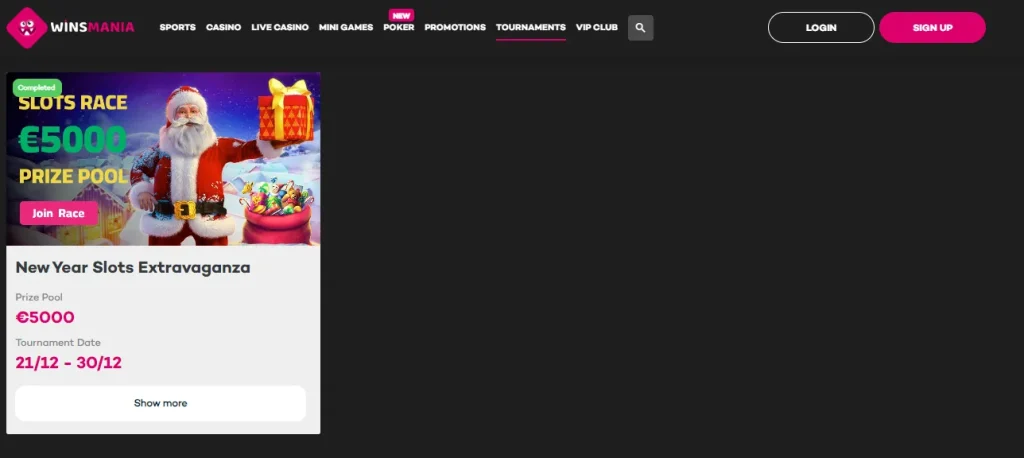Click the tournament date 21/12 - 30/12
Image resolution: width=1024 pixels, height=458 pixels.
point(69,362)
